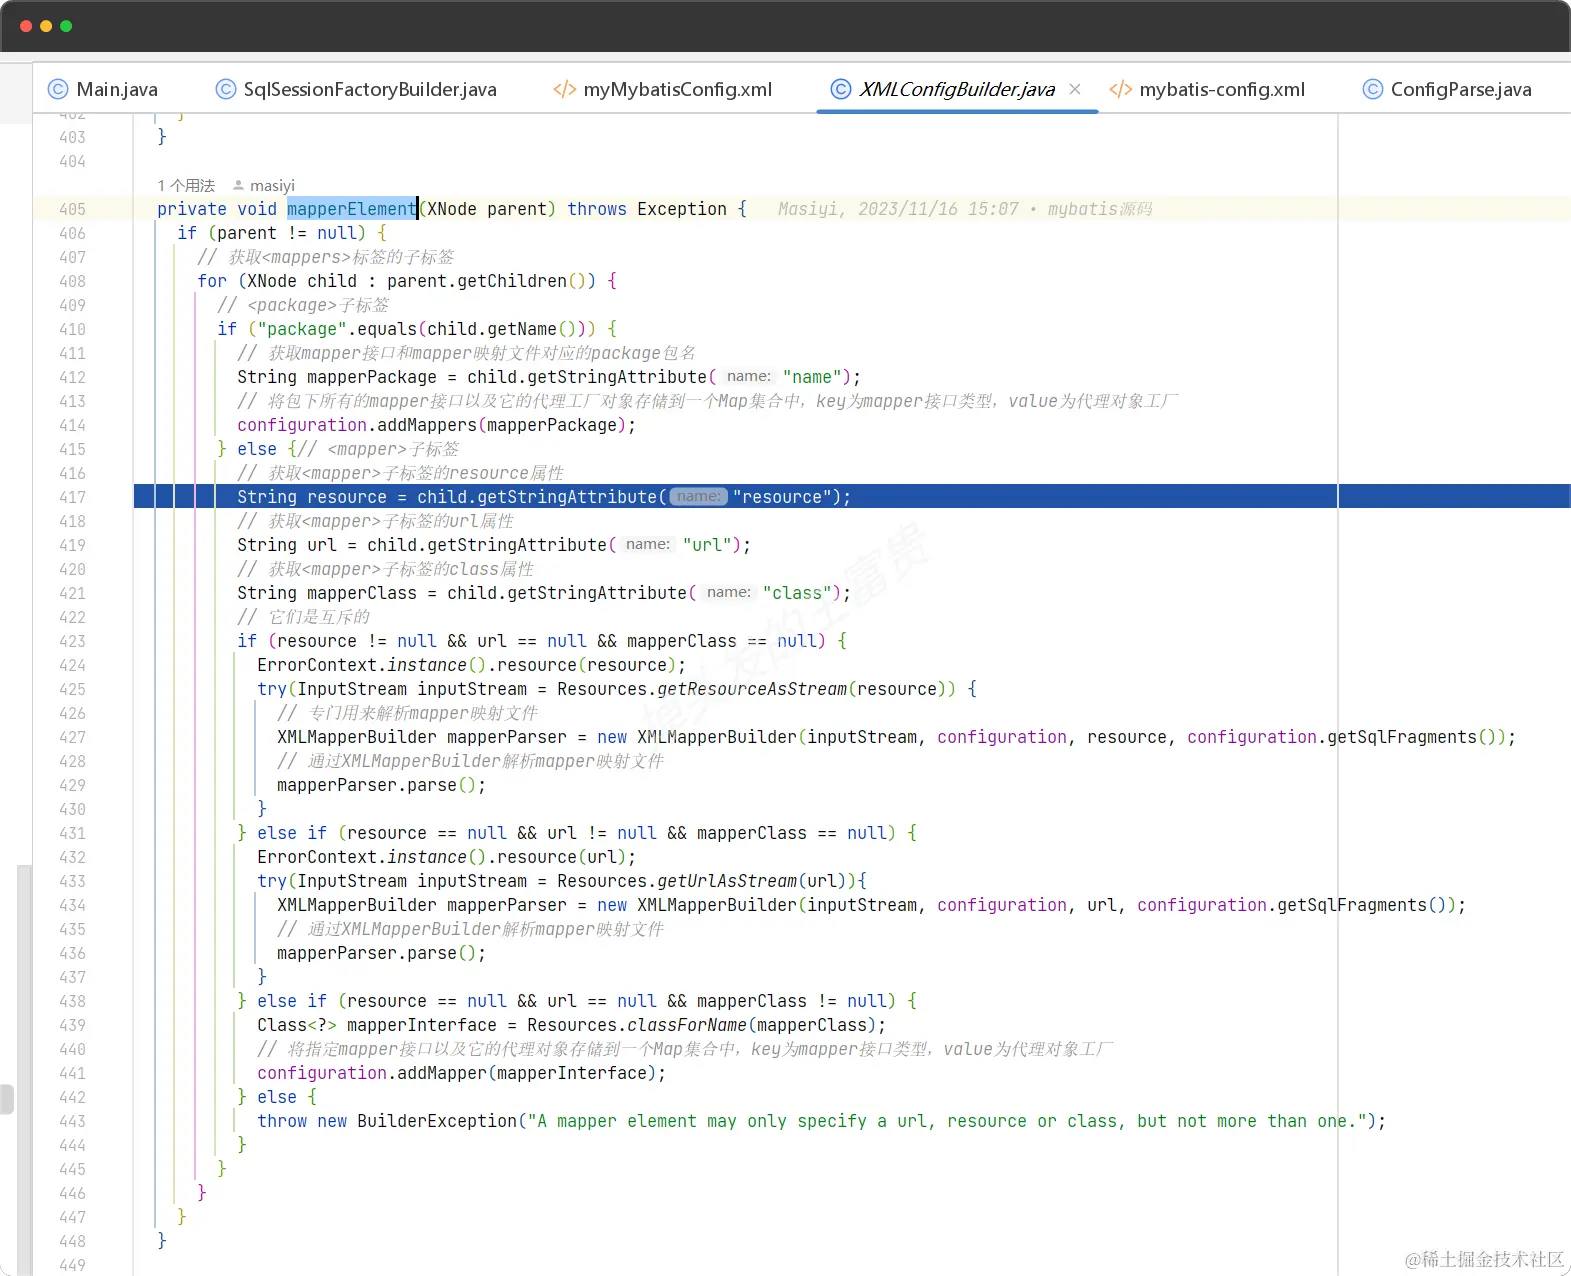Viewport: 1571px width, 1276px height.
Task: Click the mapperElement method name
Action: pos(352,209)
